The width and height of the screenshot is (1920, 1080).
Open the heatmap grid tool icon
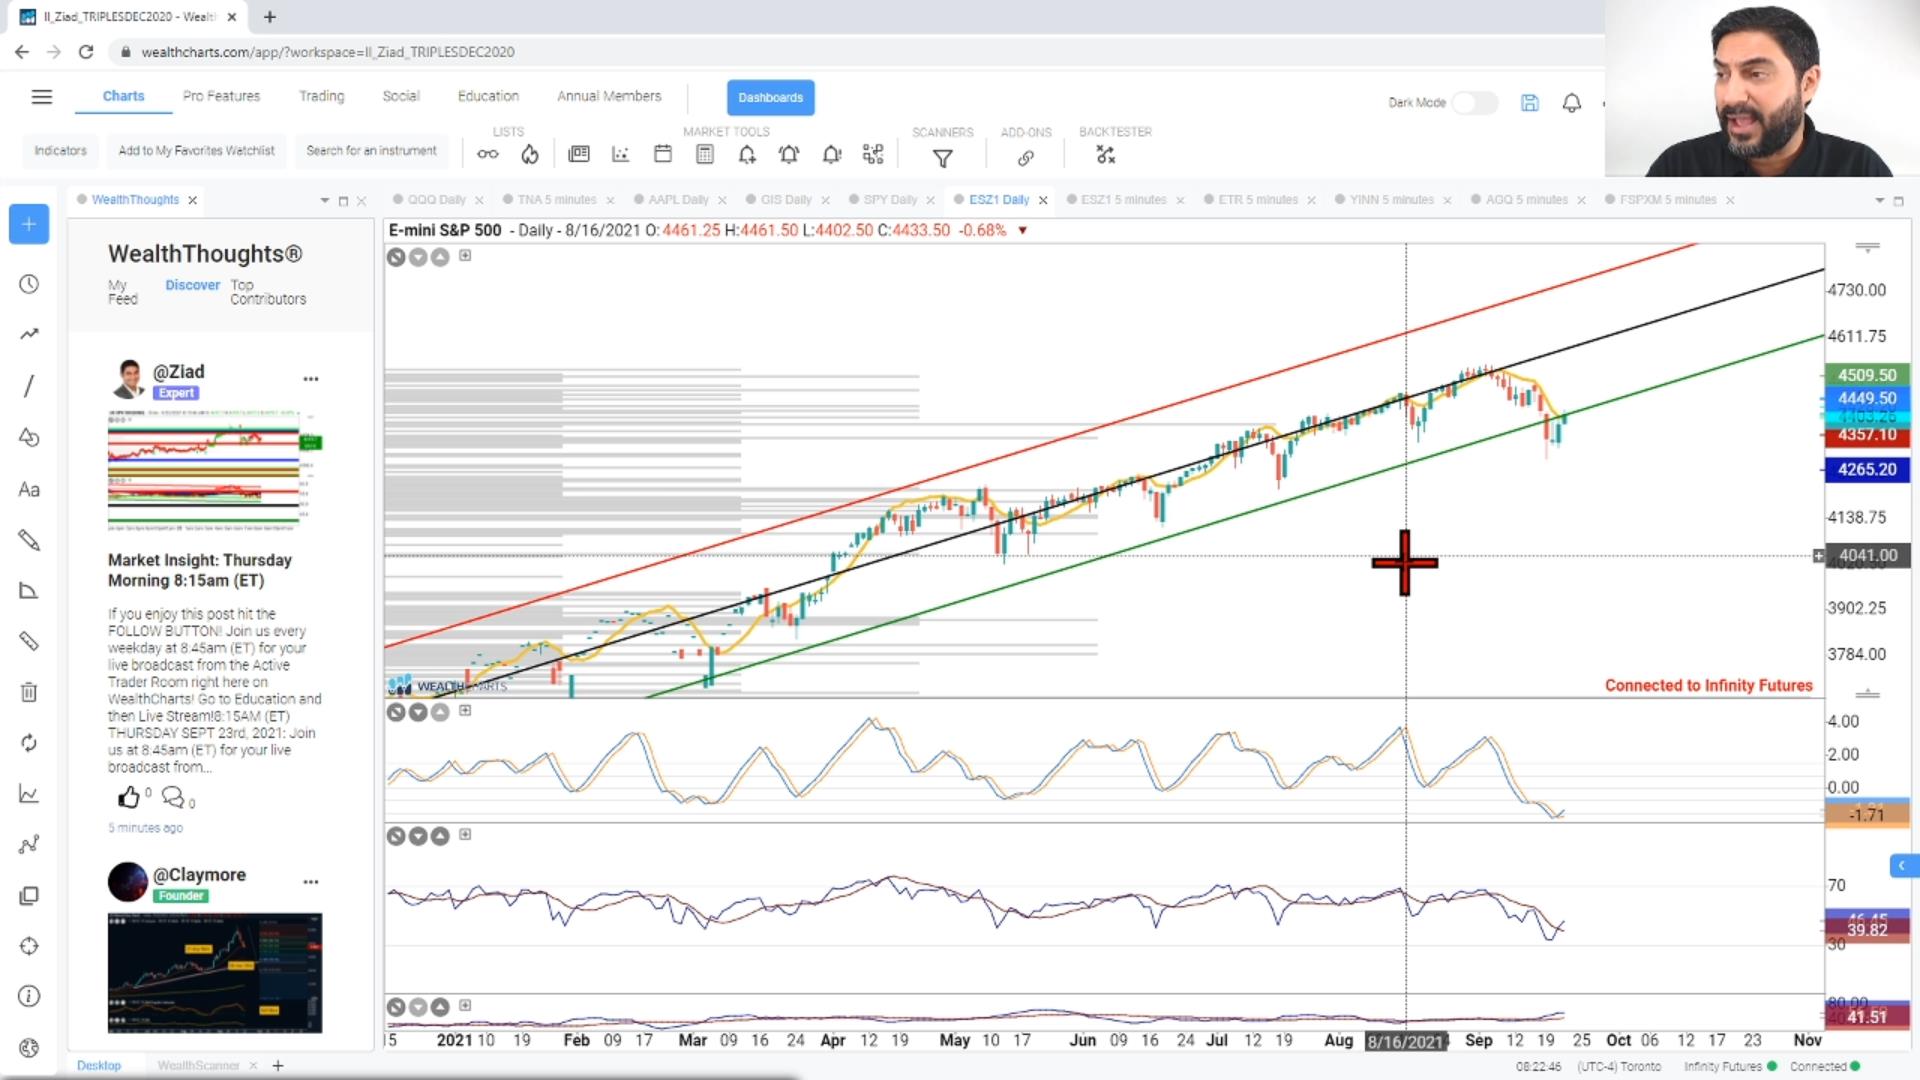coord(874,154)
